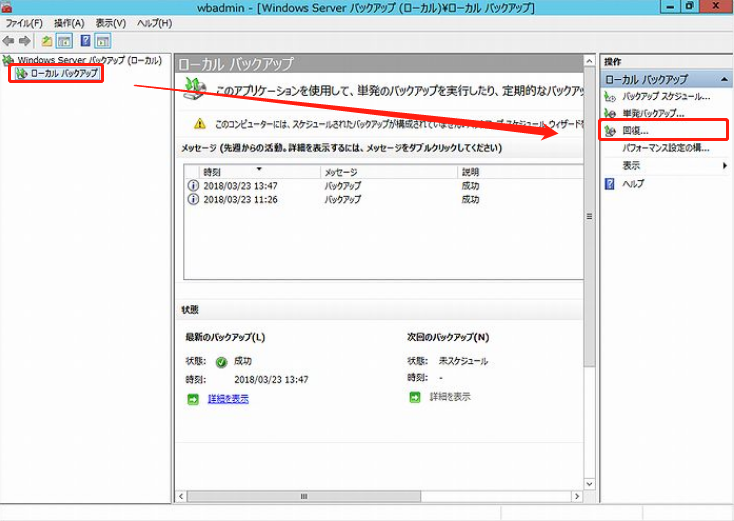Screen dimensions: 734x521
Task: Click 詳細を表示 under 次回のバックアップ
Action: tap(450, 397)
